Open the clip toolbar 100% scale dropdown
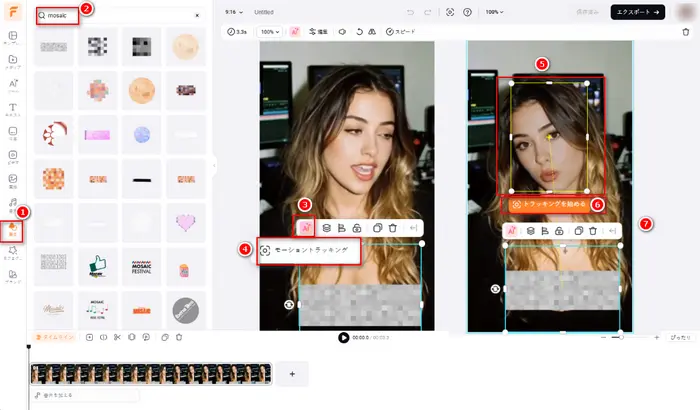Screen dimensions: 700x410 point(270,32)
